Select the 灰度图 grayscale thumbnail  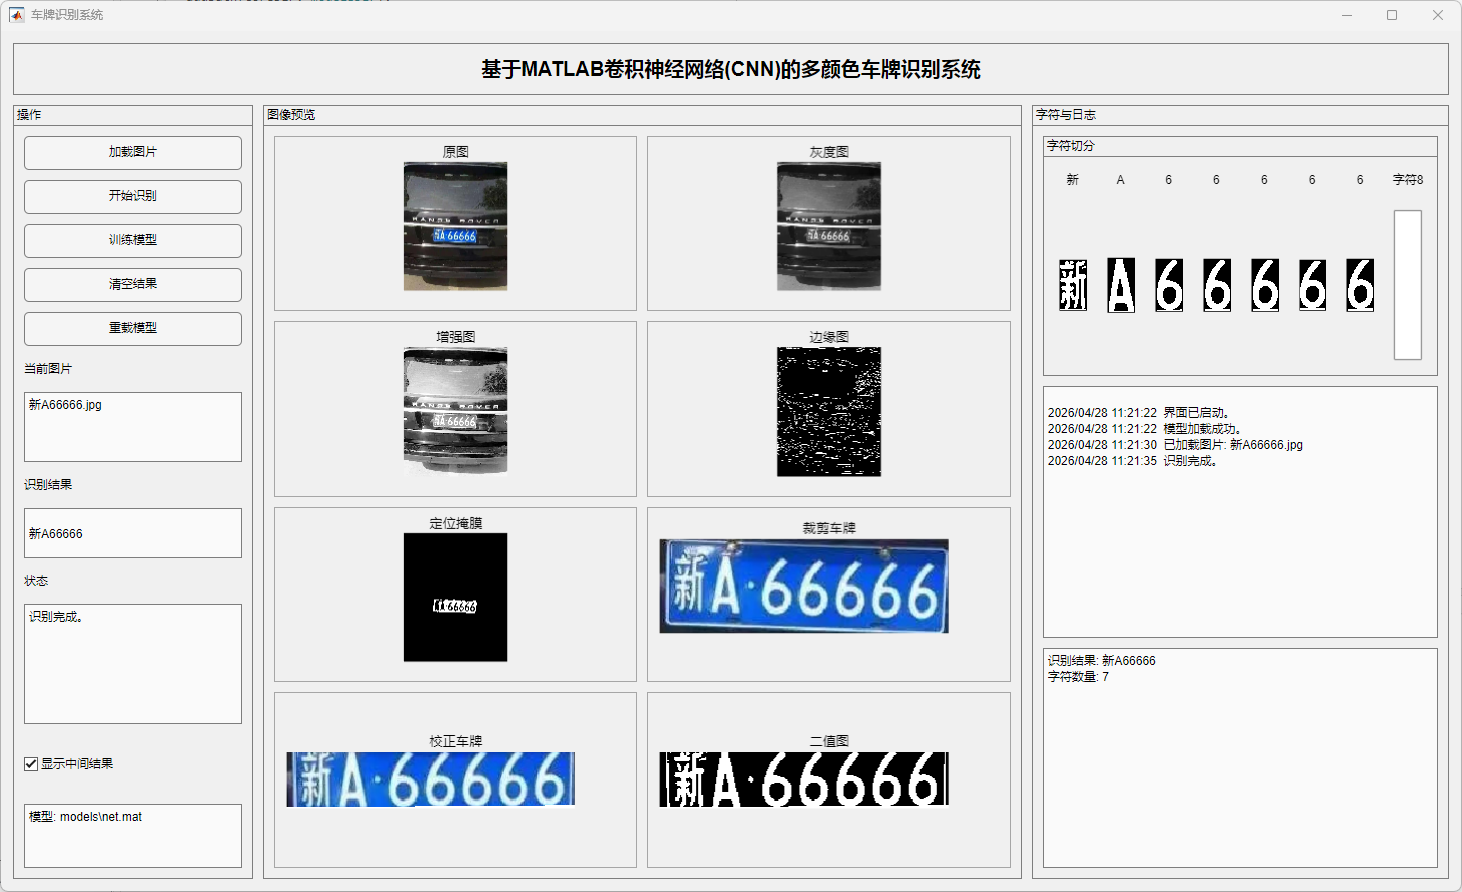tap(829, 227)
